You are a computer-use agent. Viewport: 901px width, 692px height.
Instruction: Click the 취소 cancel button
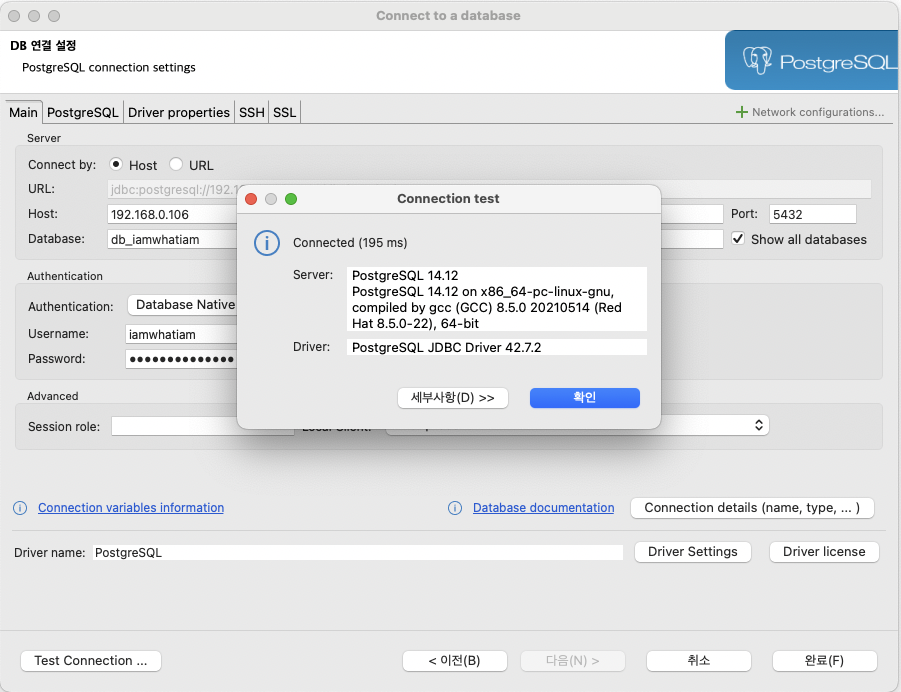click(x=699, y=661)
